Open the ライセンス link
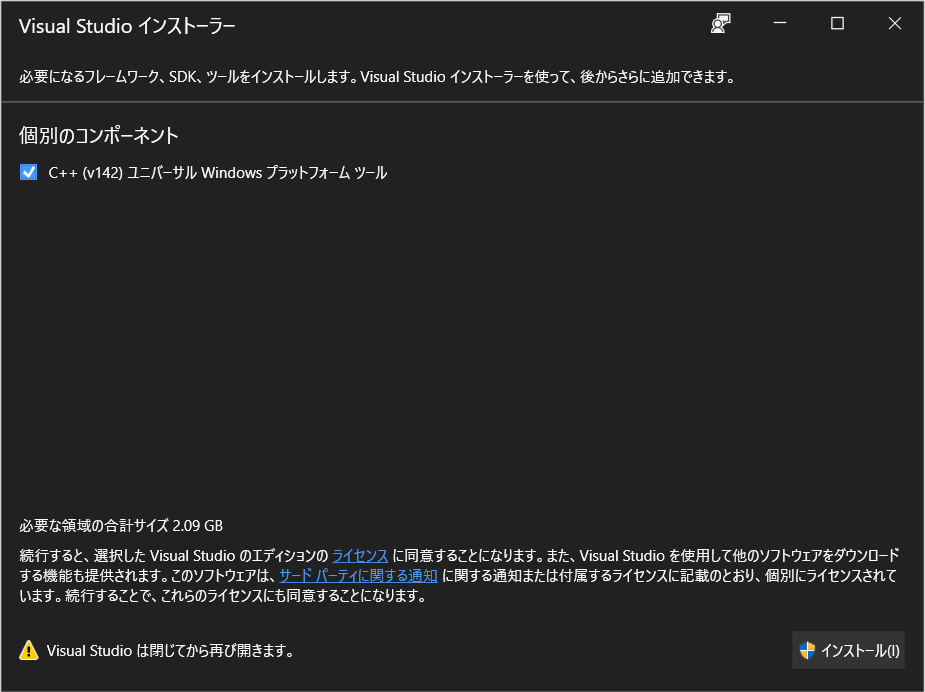 point(360,556)
